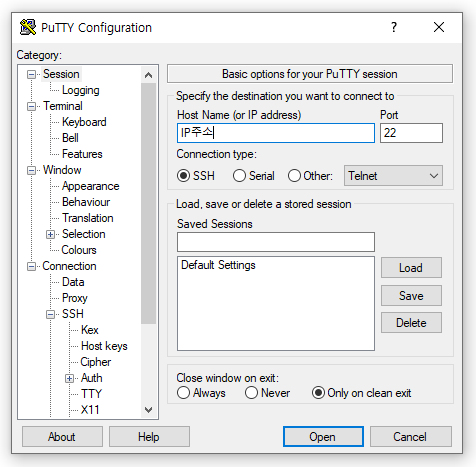
Task: Open the Kex category
Action: coord(90,330)
